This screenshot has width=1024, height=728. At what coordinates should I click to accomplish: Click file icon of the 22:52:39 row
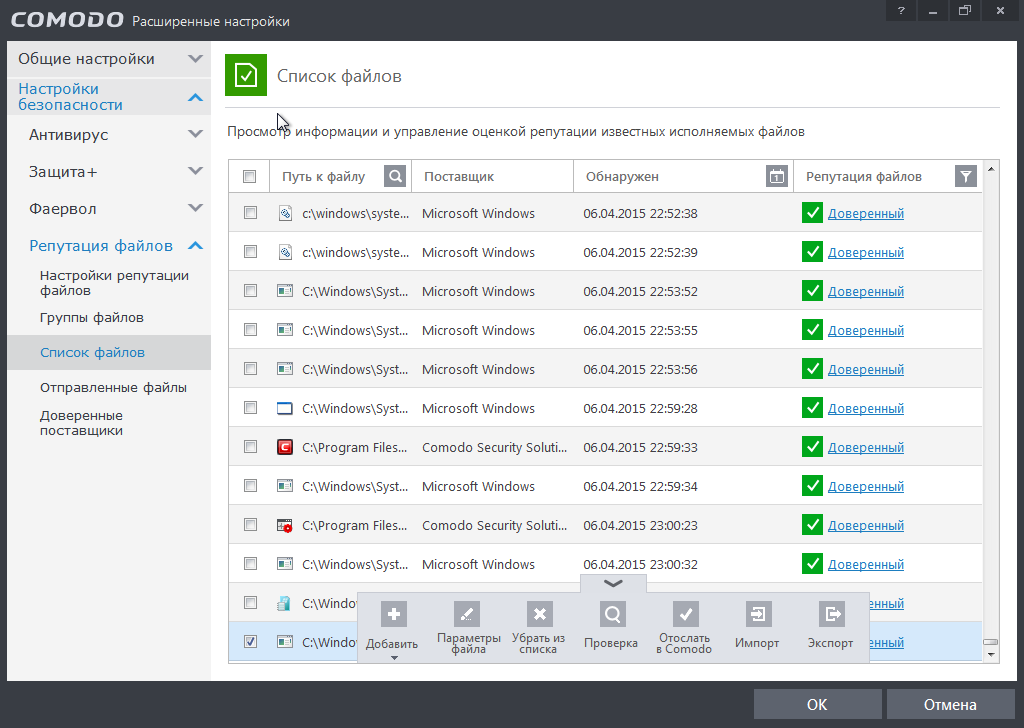(x=285, y=252)
